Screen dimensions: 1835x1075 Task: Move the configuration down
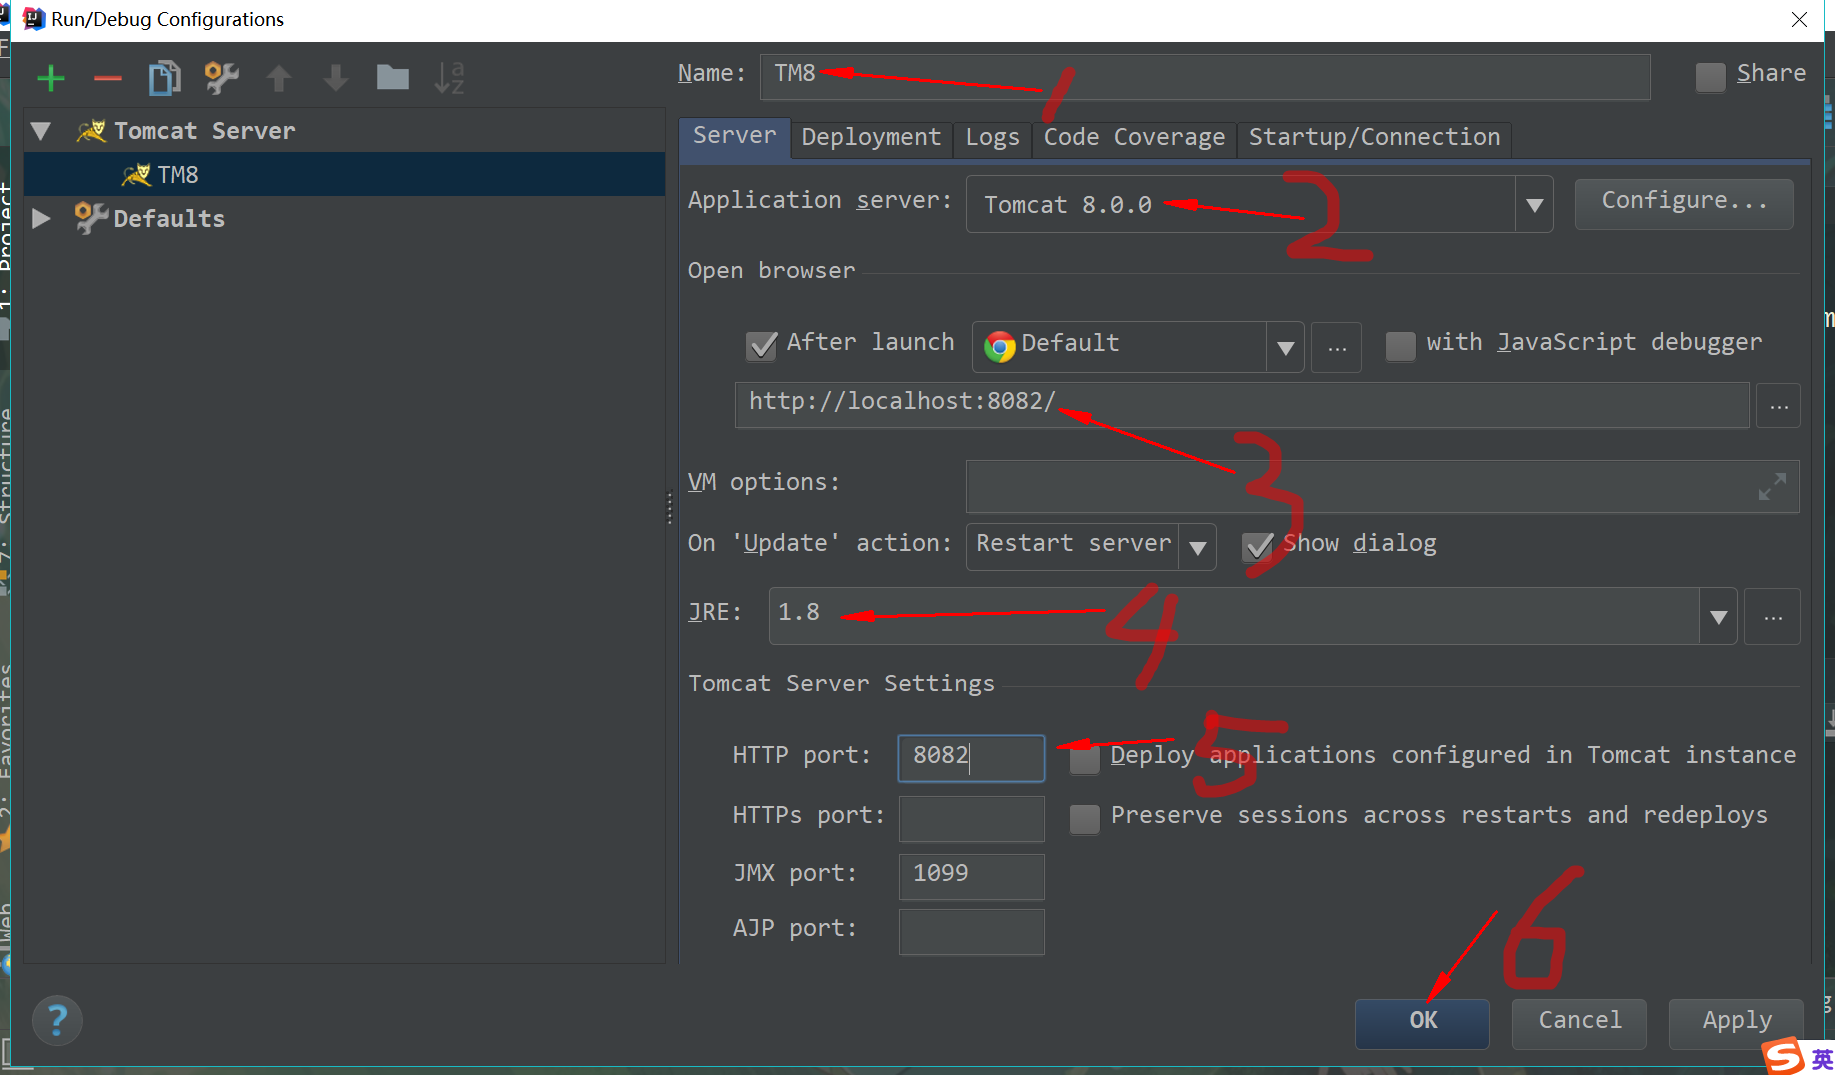tap(336, 78)
